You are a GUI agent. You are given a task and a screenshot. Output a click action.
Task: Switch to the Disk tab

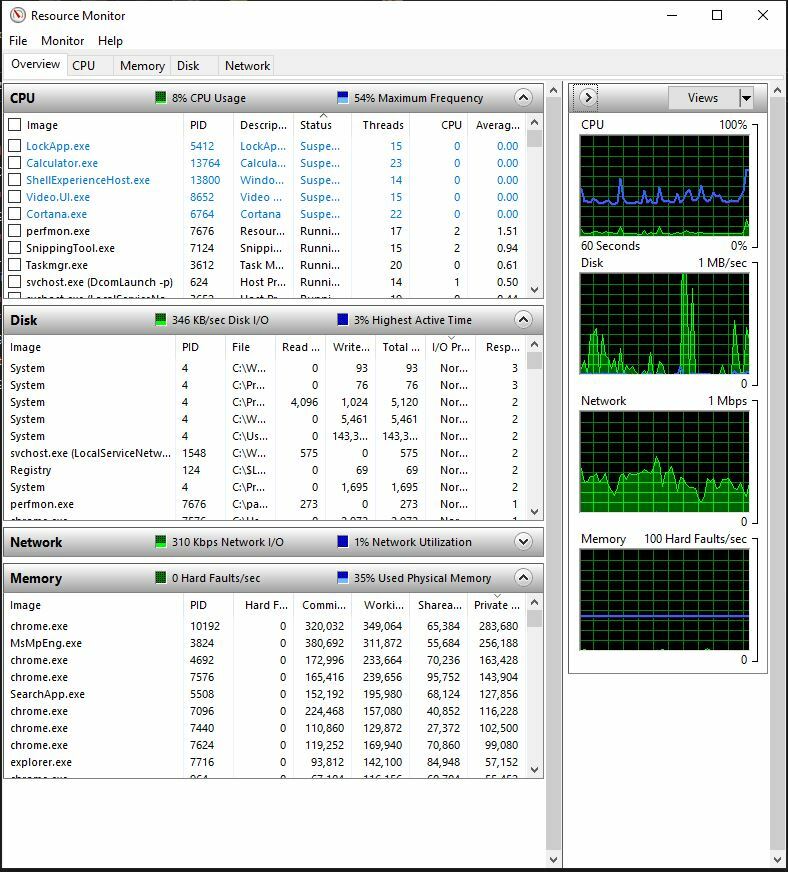coord(194,66)
